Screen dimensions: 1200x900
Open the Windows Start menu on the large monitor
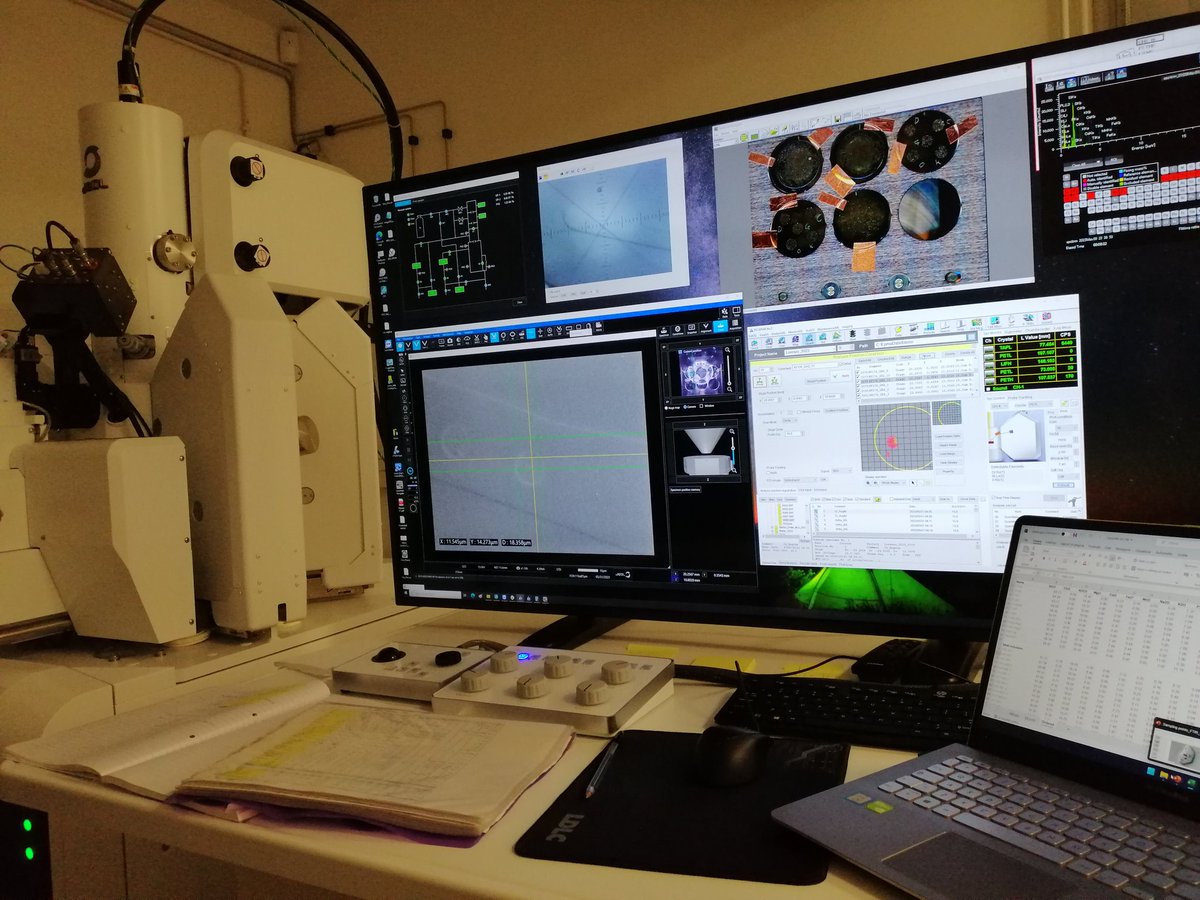click(406, 592)
